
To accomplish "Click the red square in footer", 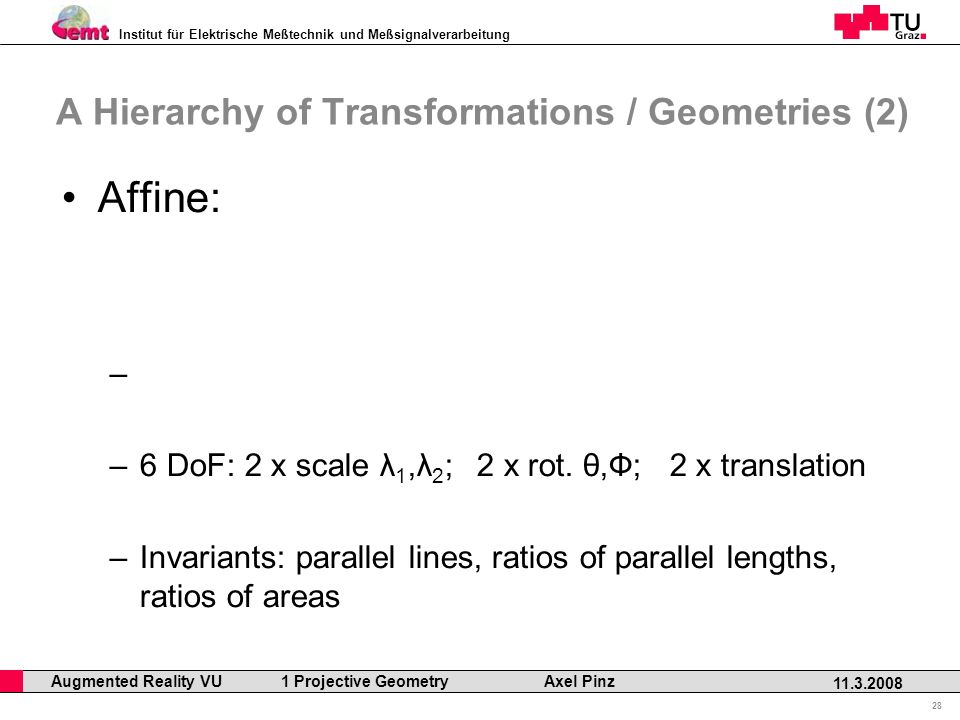I will click(11, 681).
